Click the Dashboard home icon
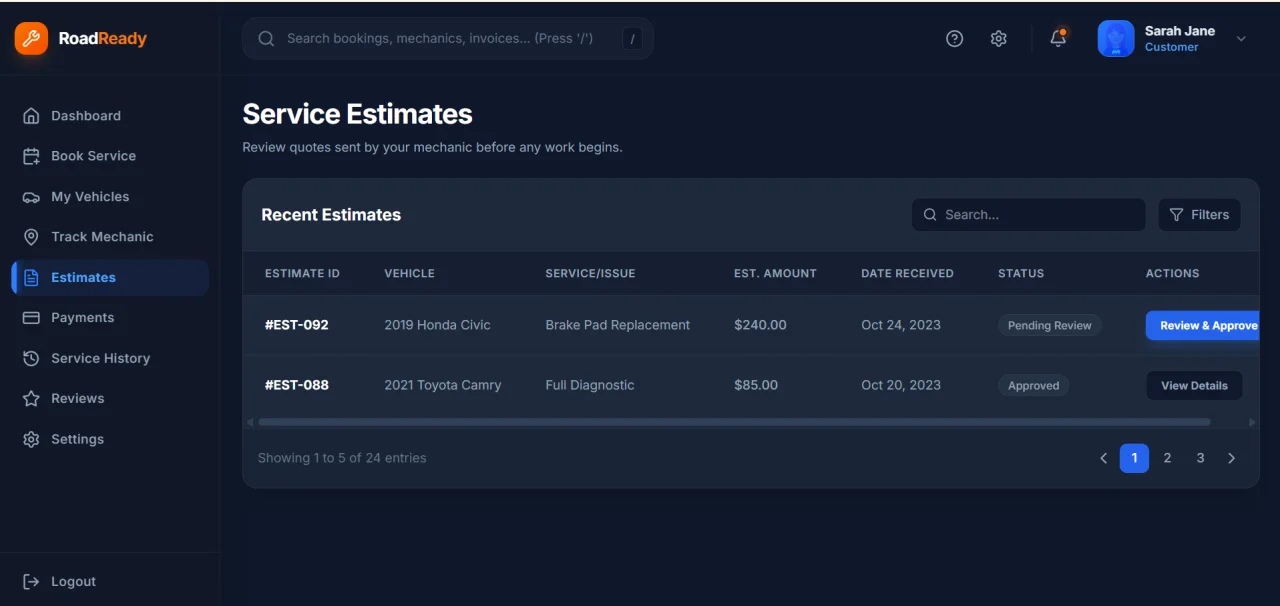This screenshot has height=606, width=1280. point(31,116)
